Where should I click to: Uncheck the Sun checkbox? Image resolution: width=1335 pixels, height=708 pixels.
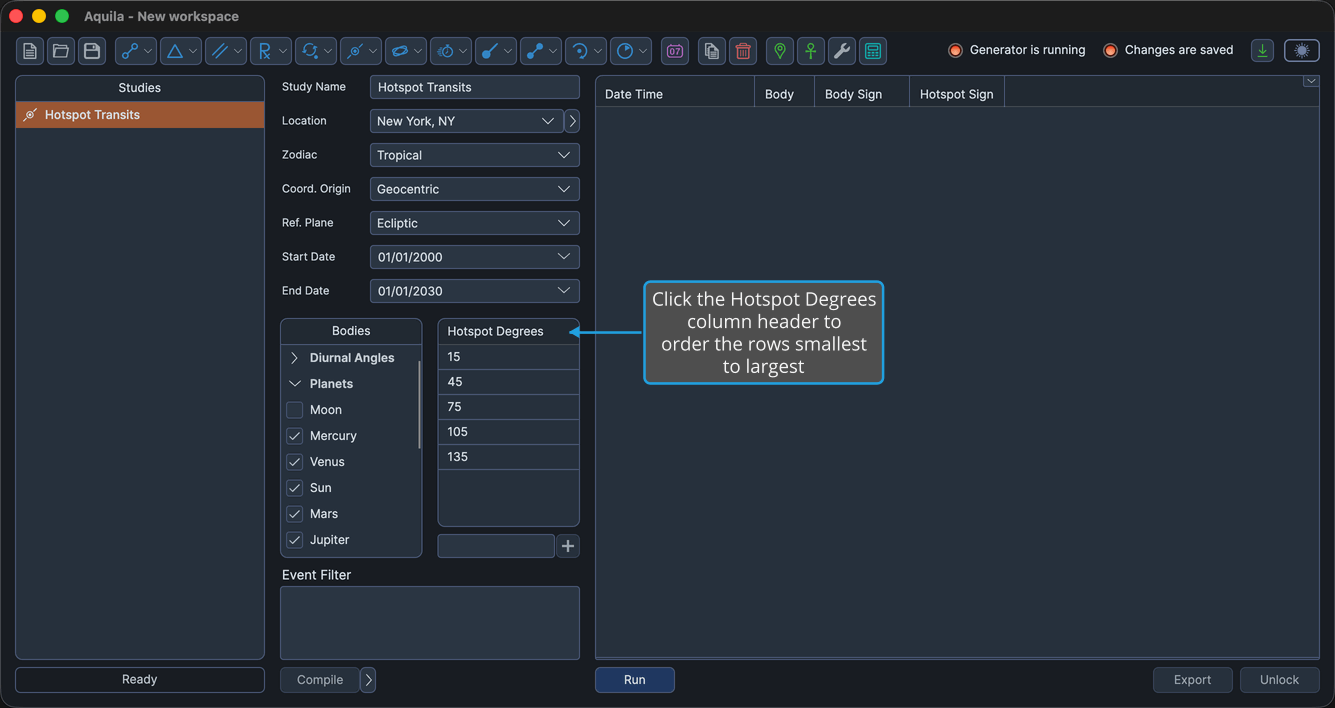point(295,488)
